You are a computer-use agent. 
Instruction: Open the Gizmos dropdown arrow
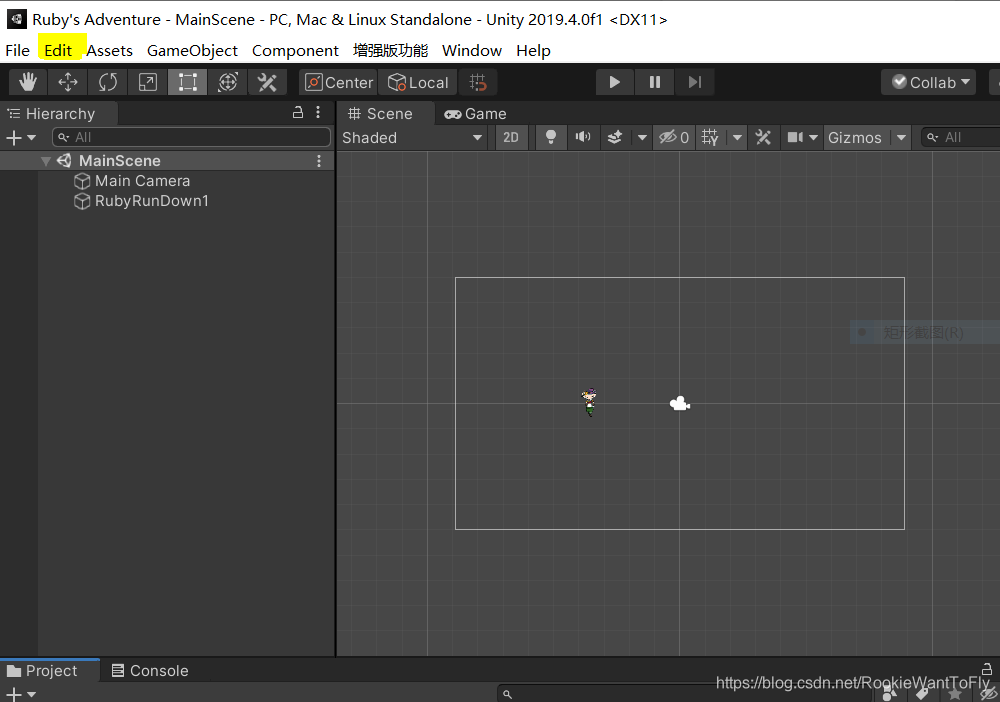coord(901,138)
